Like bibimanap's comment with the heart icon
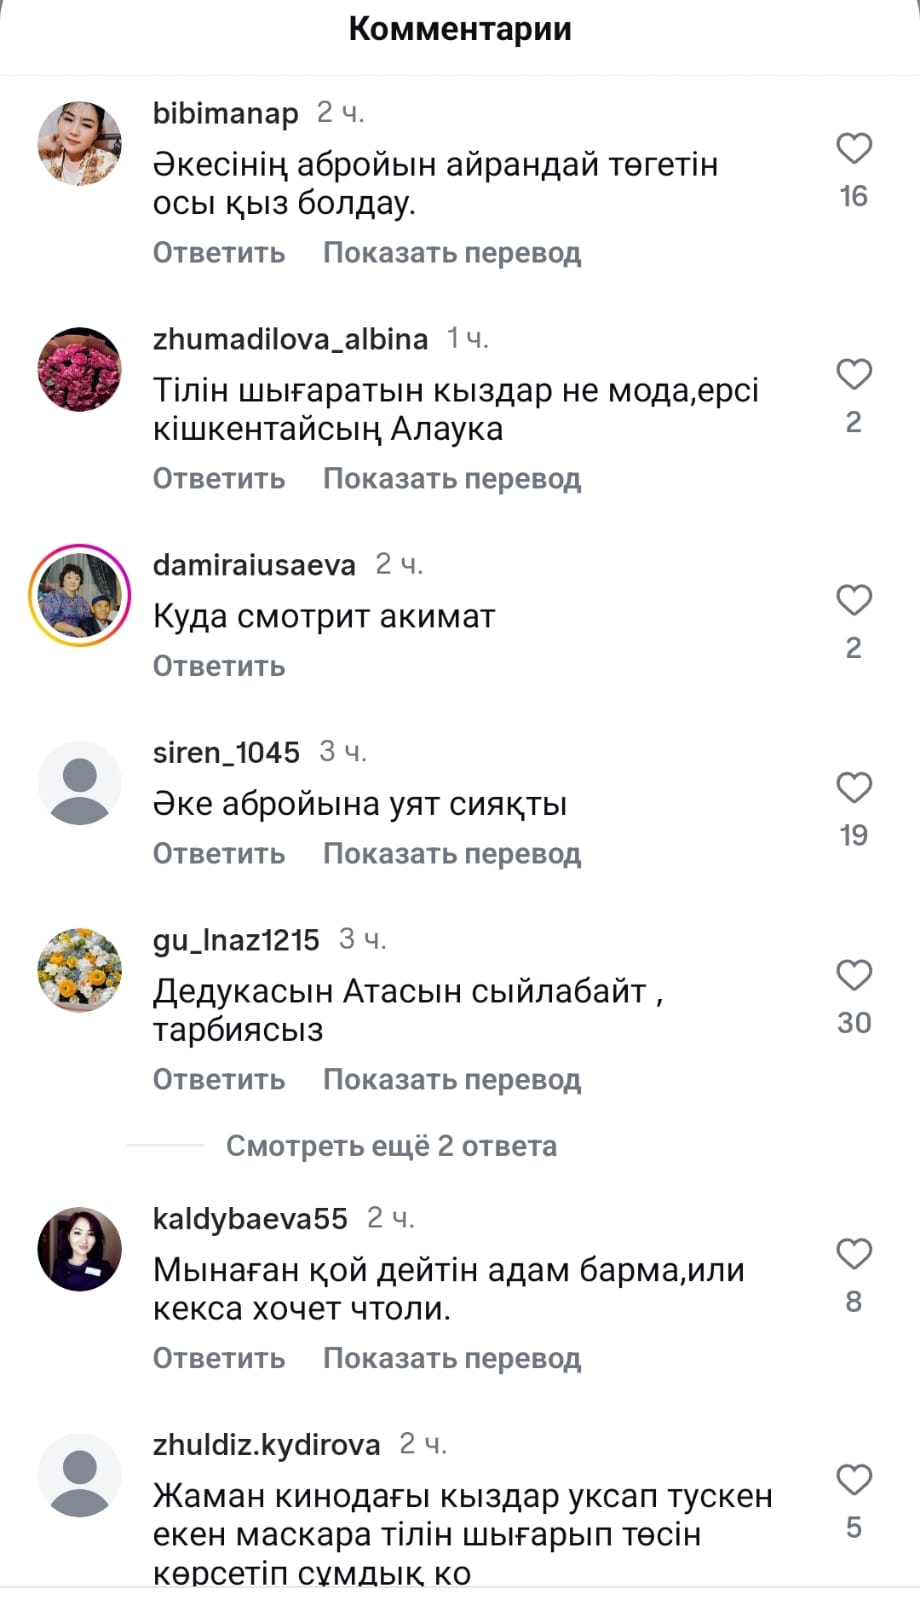 click(854, 149)
